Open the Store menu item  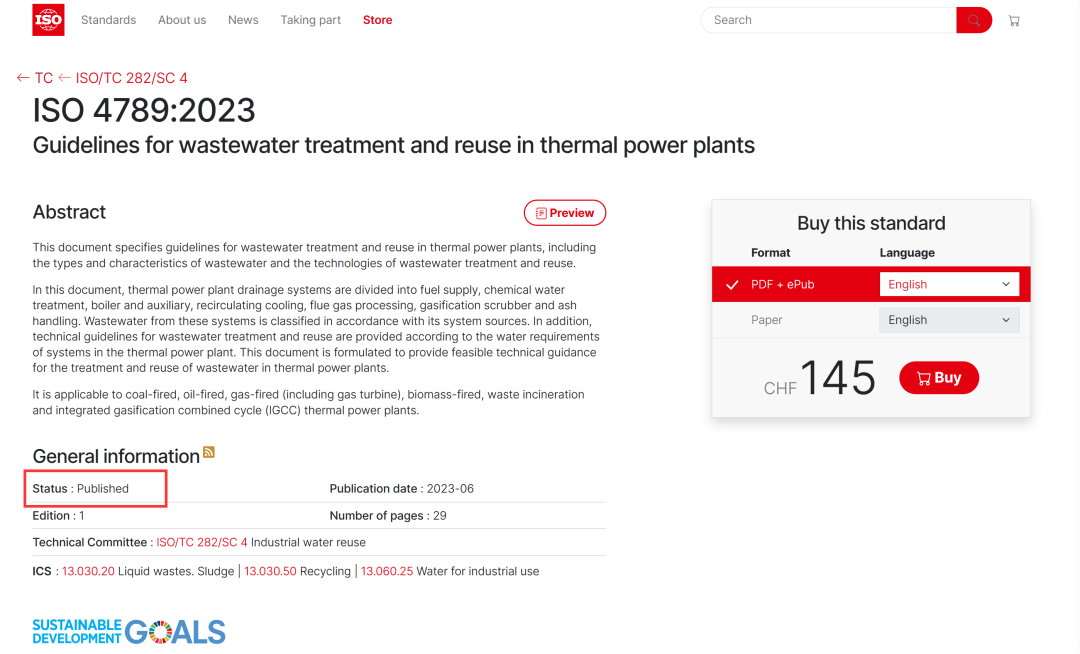[x=377, y=20]
